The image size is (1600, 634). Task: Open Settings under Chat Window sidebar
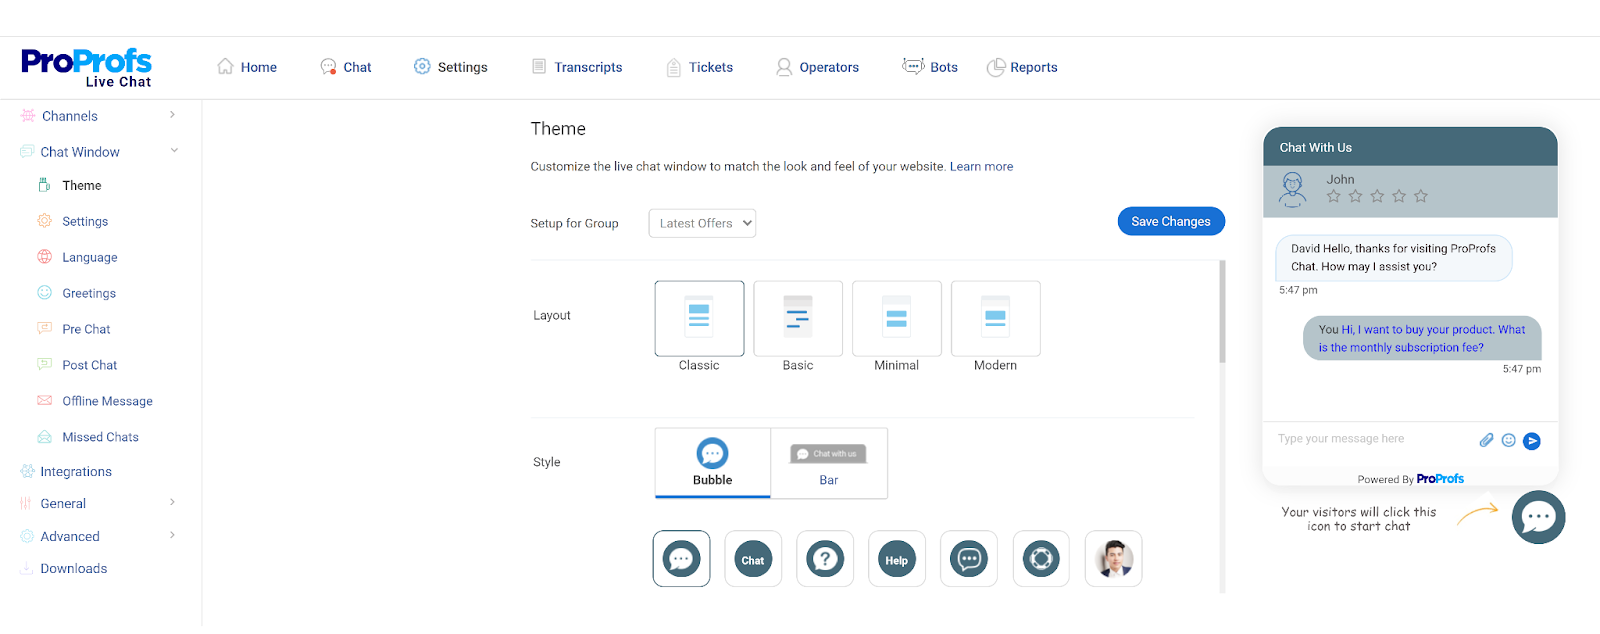[85, 222]
